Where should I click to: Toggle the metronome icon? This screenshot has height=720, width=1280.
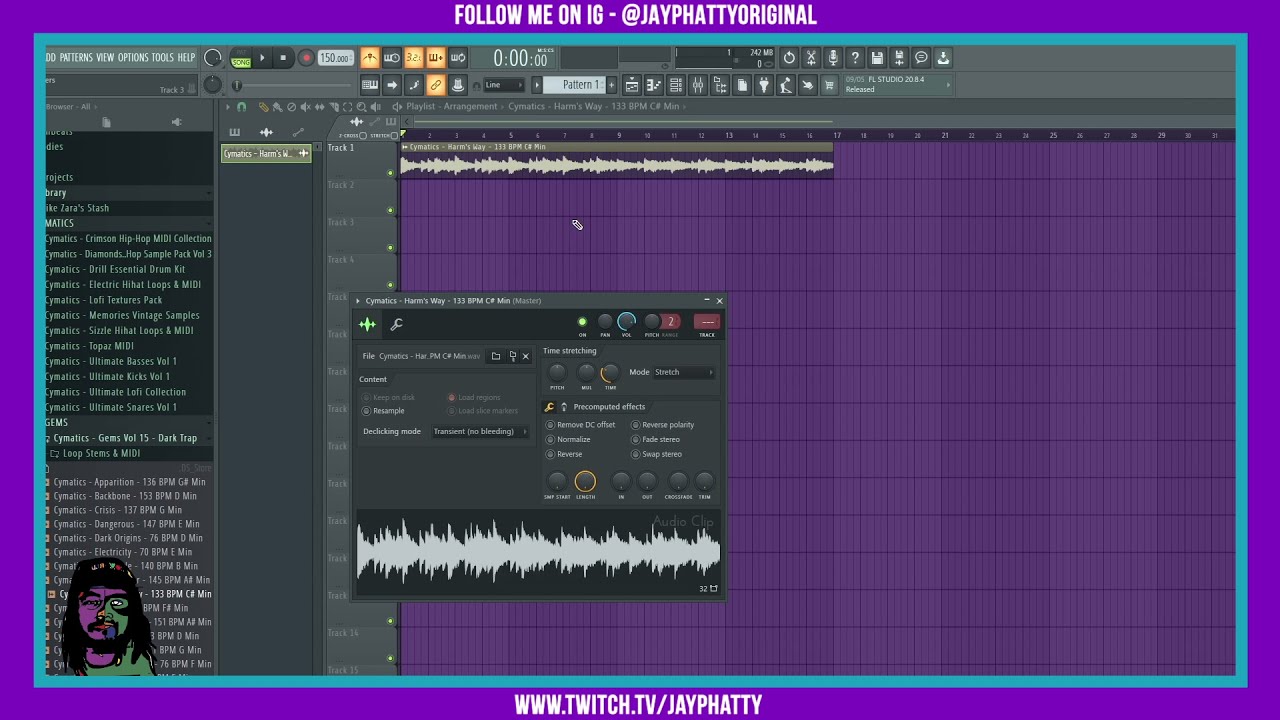[370, 58]
